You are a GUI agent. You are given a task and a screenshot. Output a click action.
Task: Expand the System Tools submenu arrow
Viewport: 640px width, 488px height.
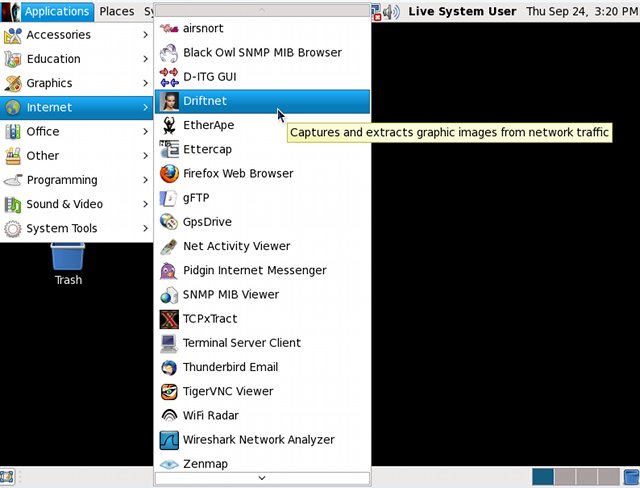(x=145, y=228)
